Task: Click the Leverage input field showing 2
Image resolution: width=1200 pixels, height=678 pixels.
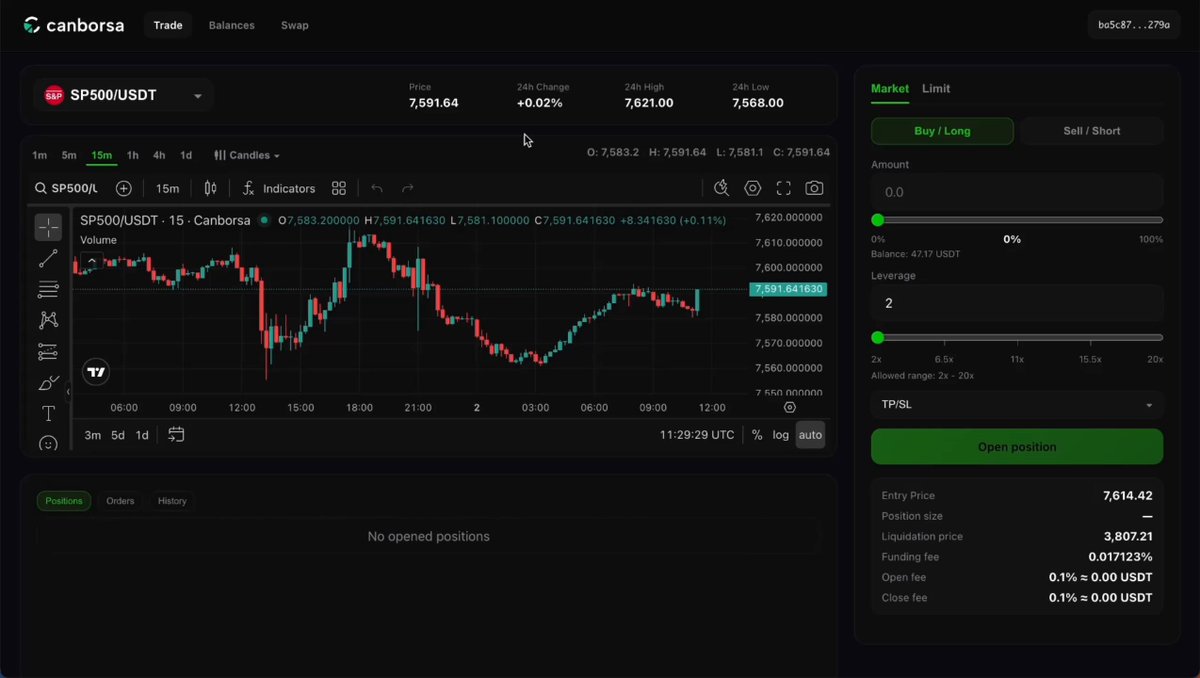Action: (x=1017, y=303)
